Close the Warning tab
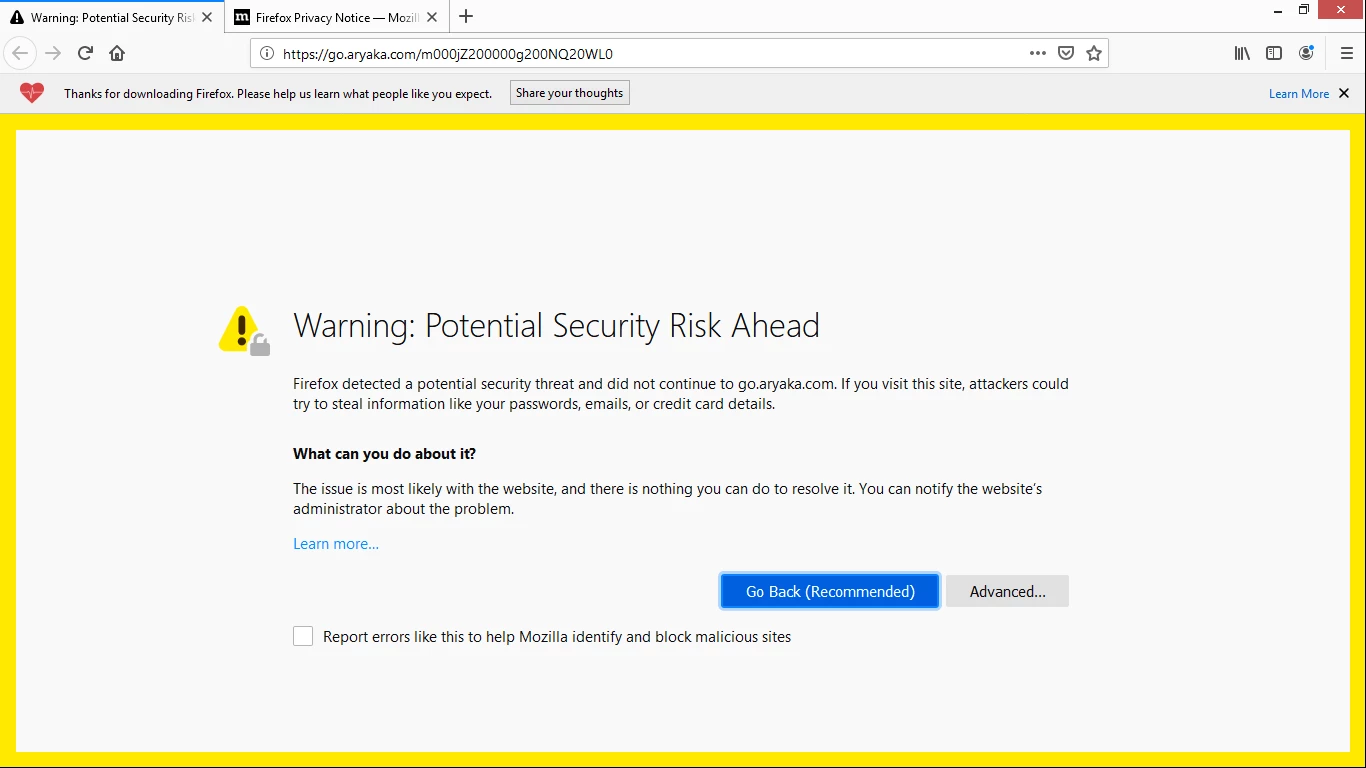The height and width of the screenshot is (768, 1366). pos(207,17)
